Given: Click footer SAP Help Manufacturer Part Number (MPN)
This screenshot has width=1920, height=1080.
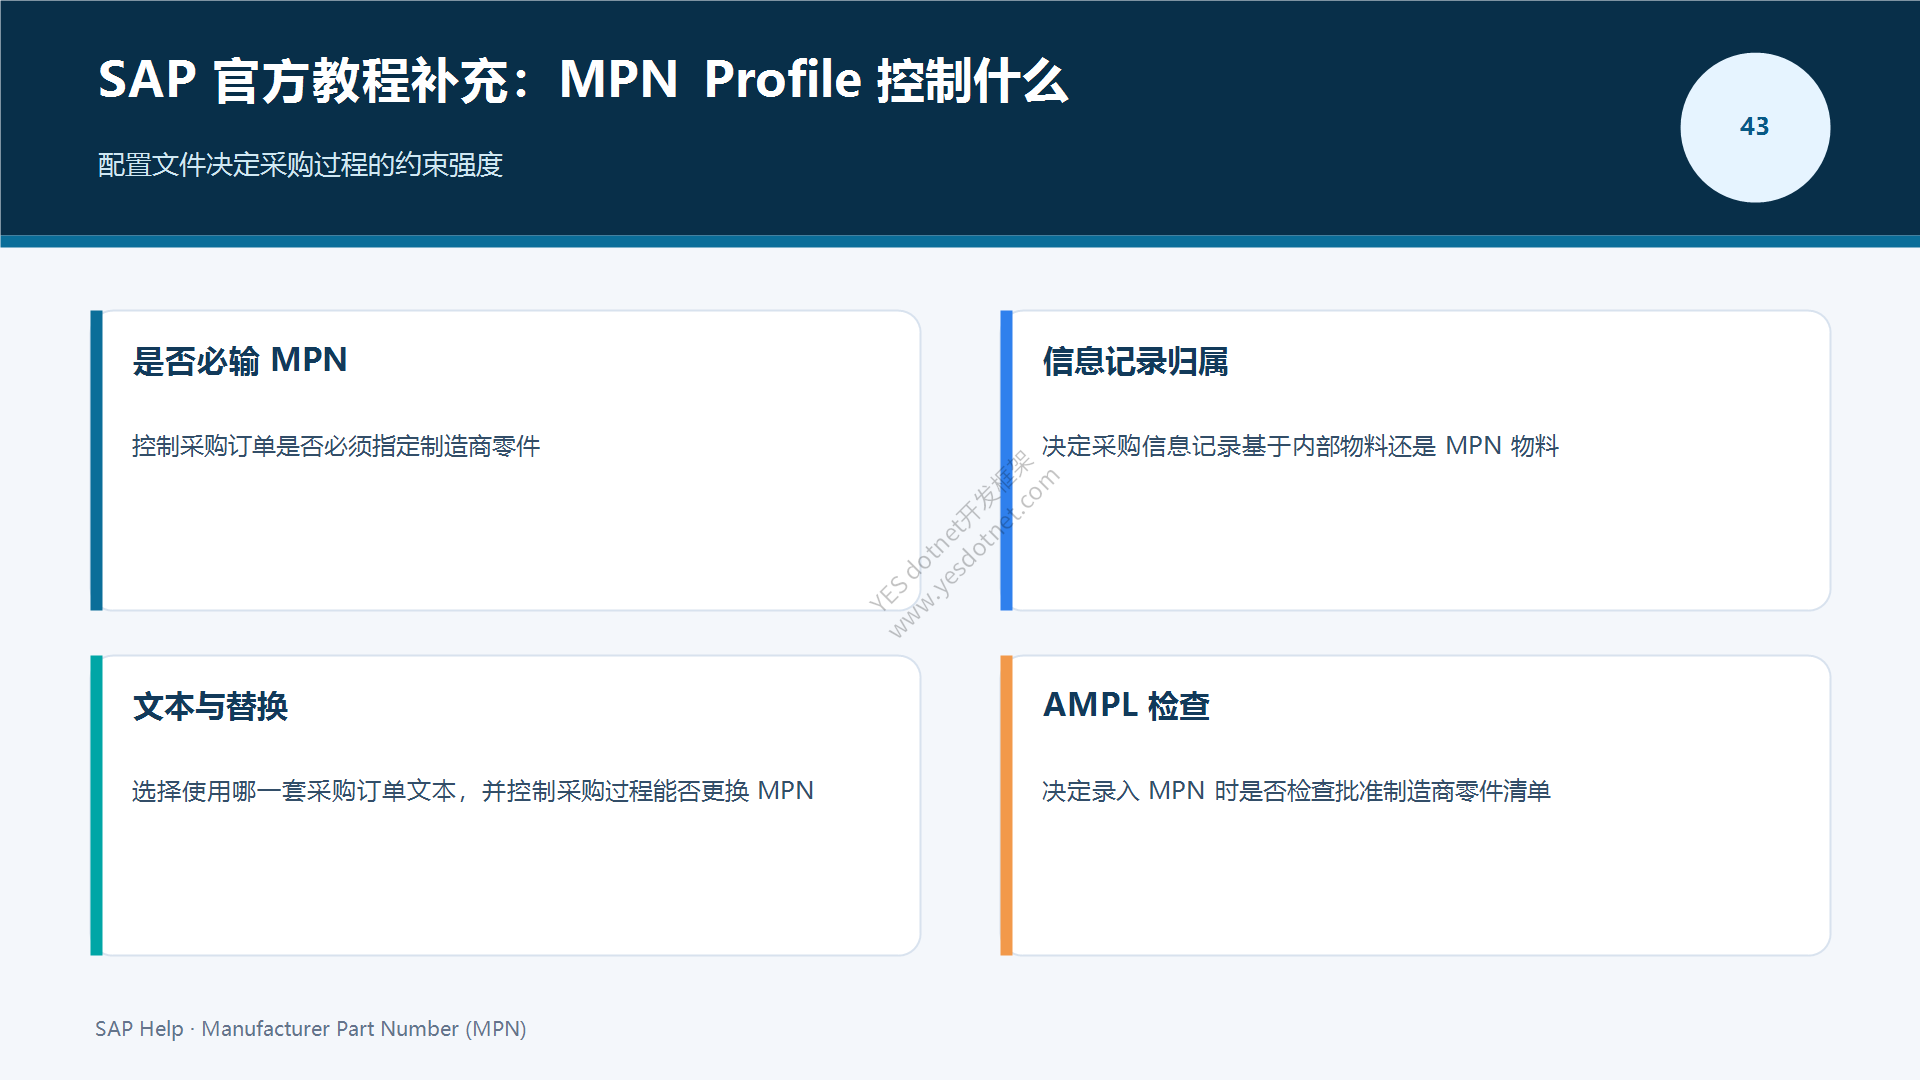Looking at the screenshot, I should click(x=311, y=1029).
